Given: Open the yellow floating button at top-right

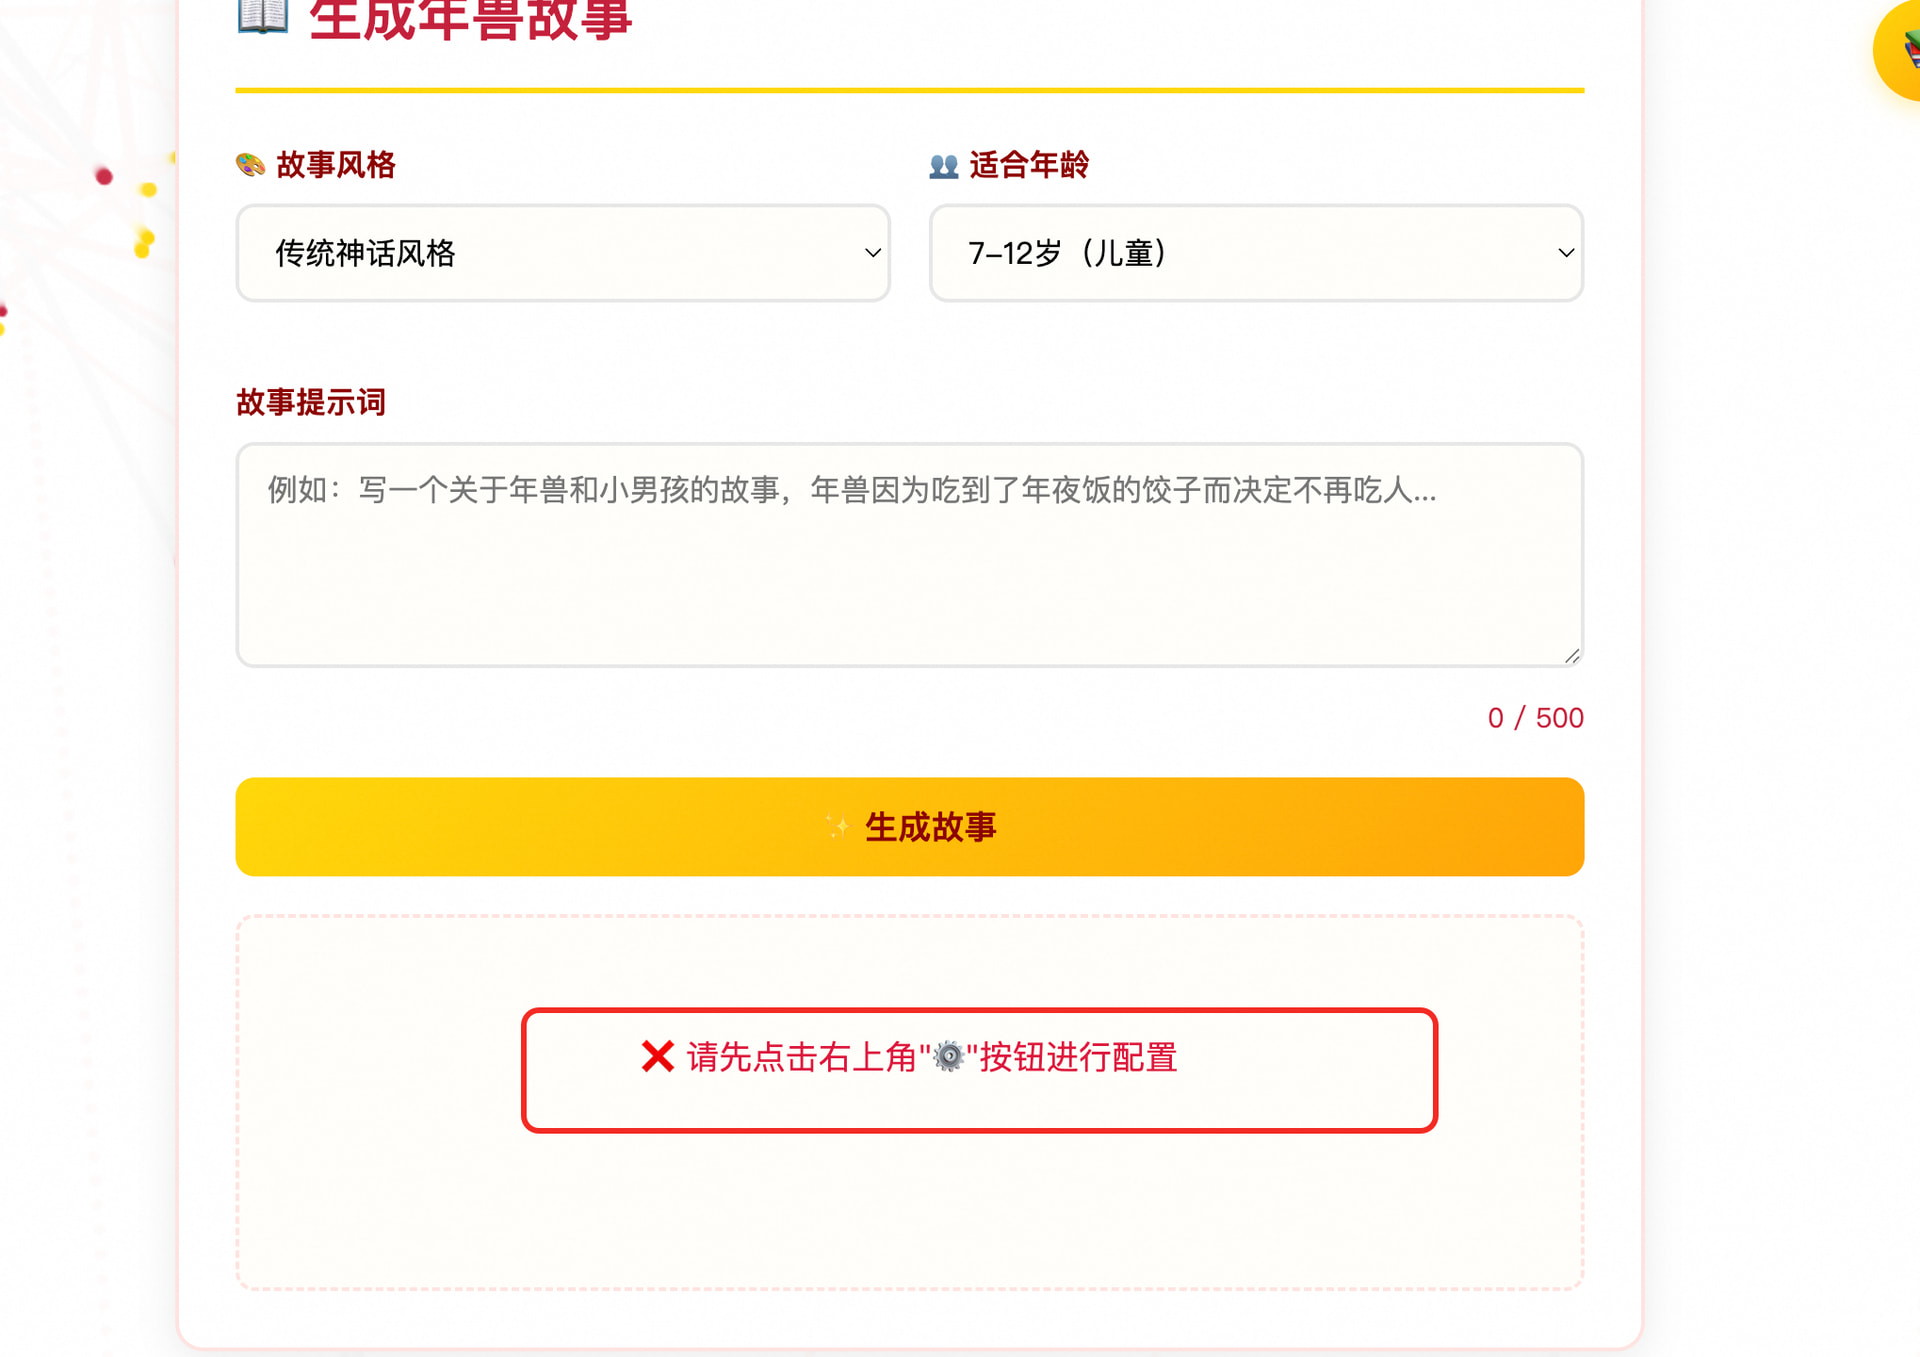Looking at the screenshot, I should [x=1900, y=50].
